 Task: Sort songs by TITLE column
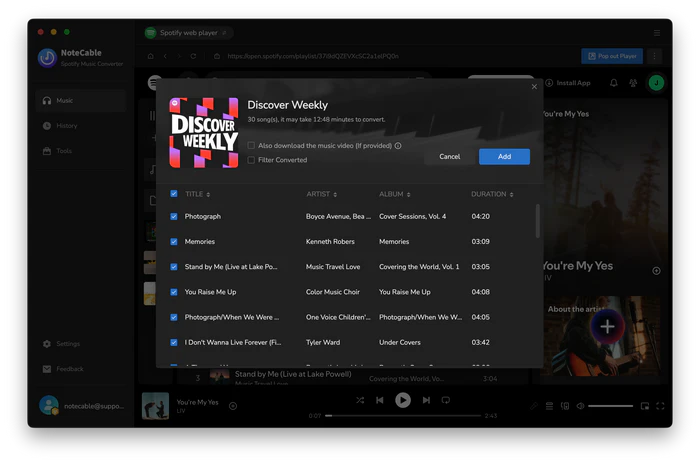[197, 194]
